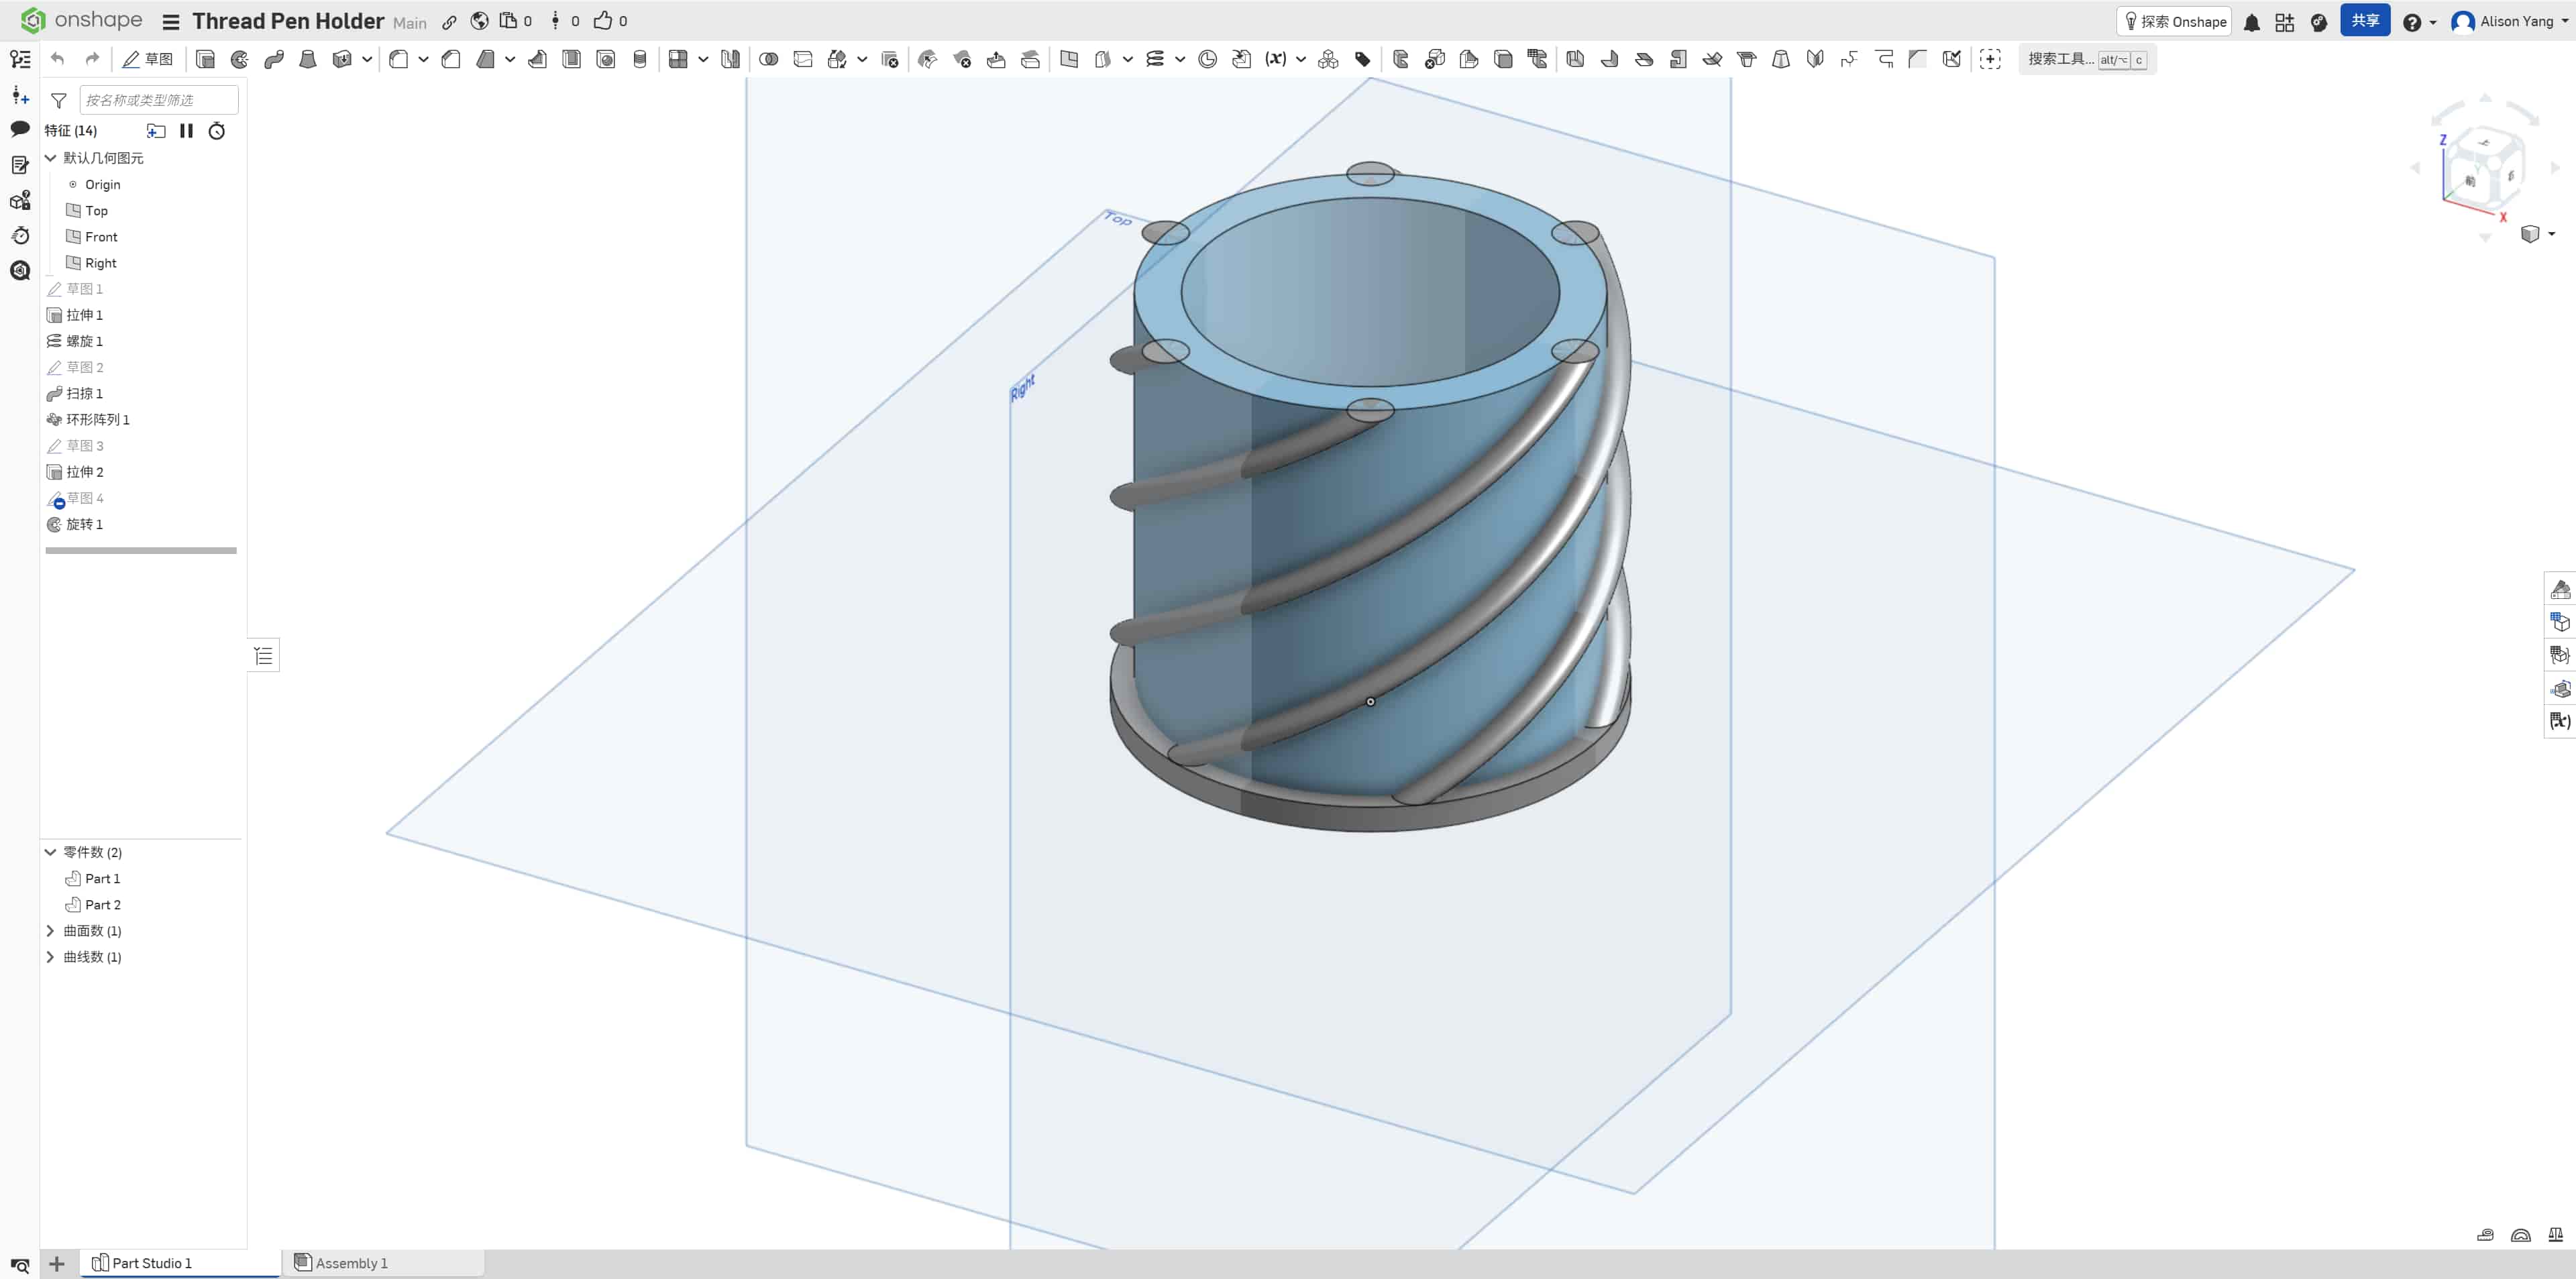Click the 草图 sketch button
Viewport: 2576px width, 1279px height.
tap(147, 59)
